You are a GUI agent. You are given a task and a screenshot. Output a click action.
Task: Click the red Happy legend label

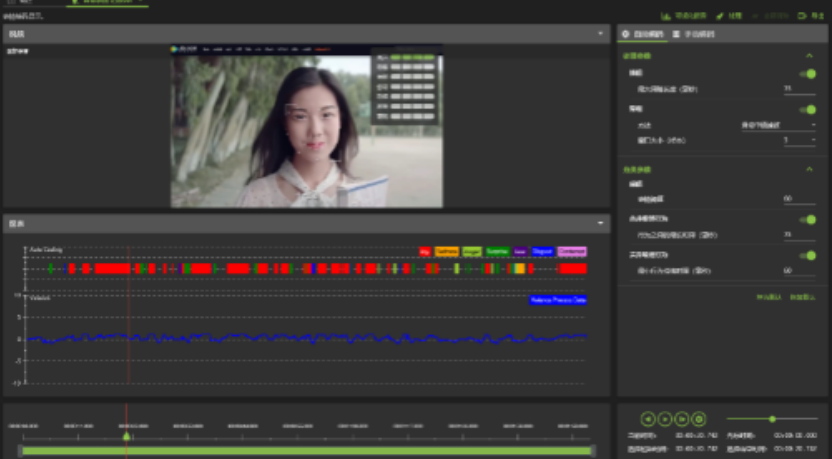tap(425, 252)
